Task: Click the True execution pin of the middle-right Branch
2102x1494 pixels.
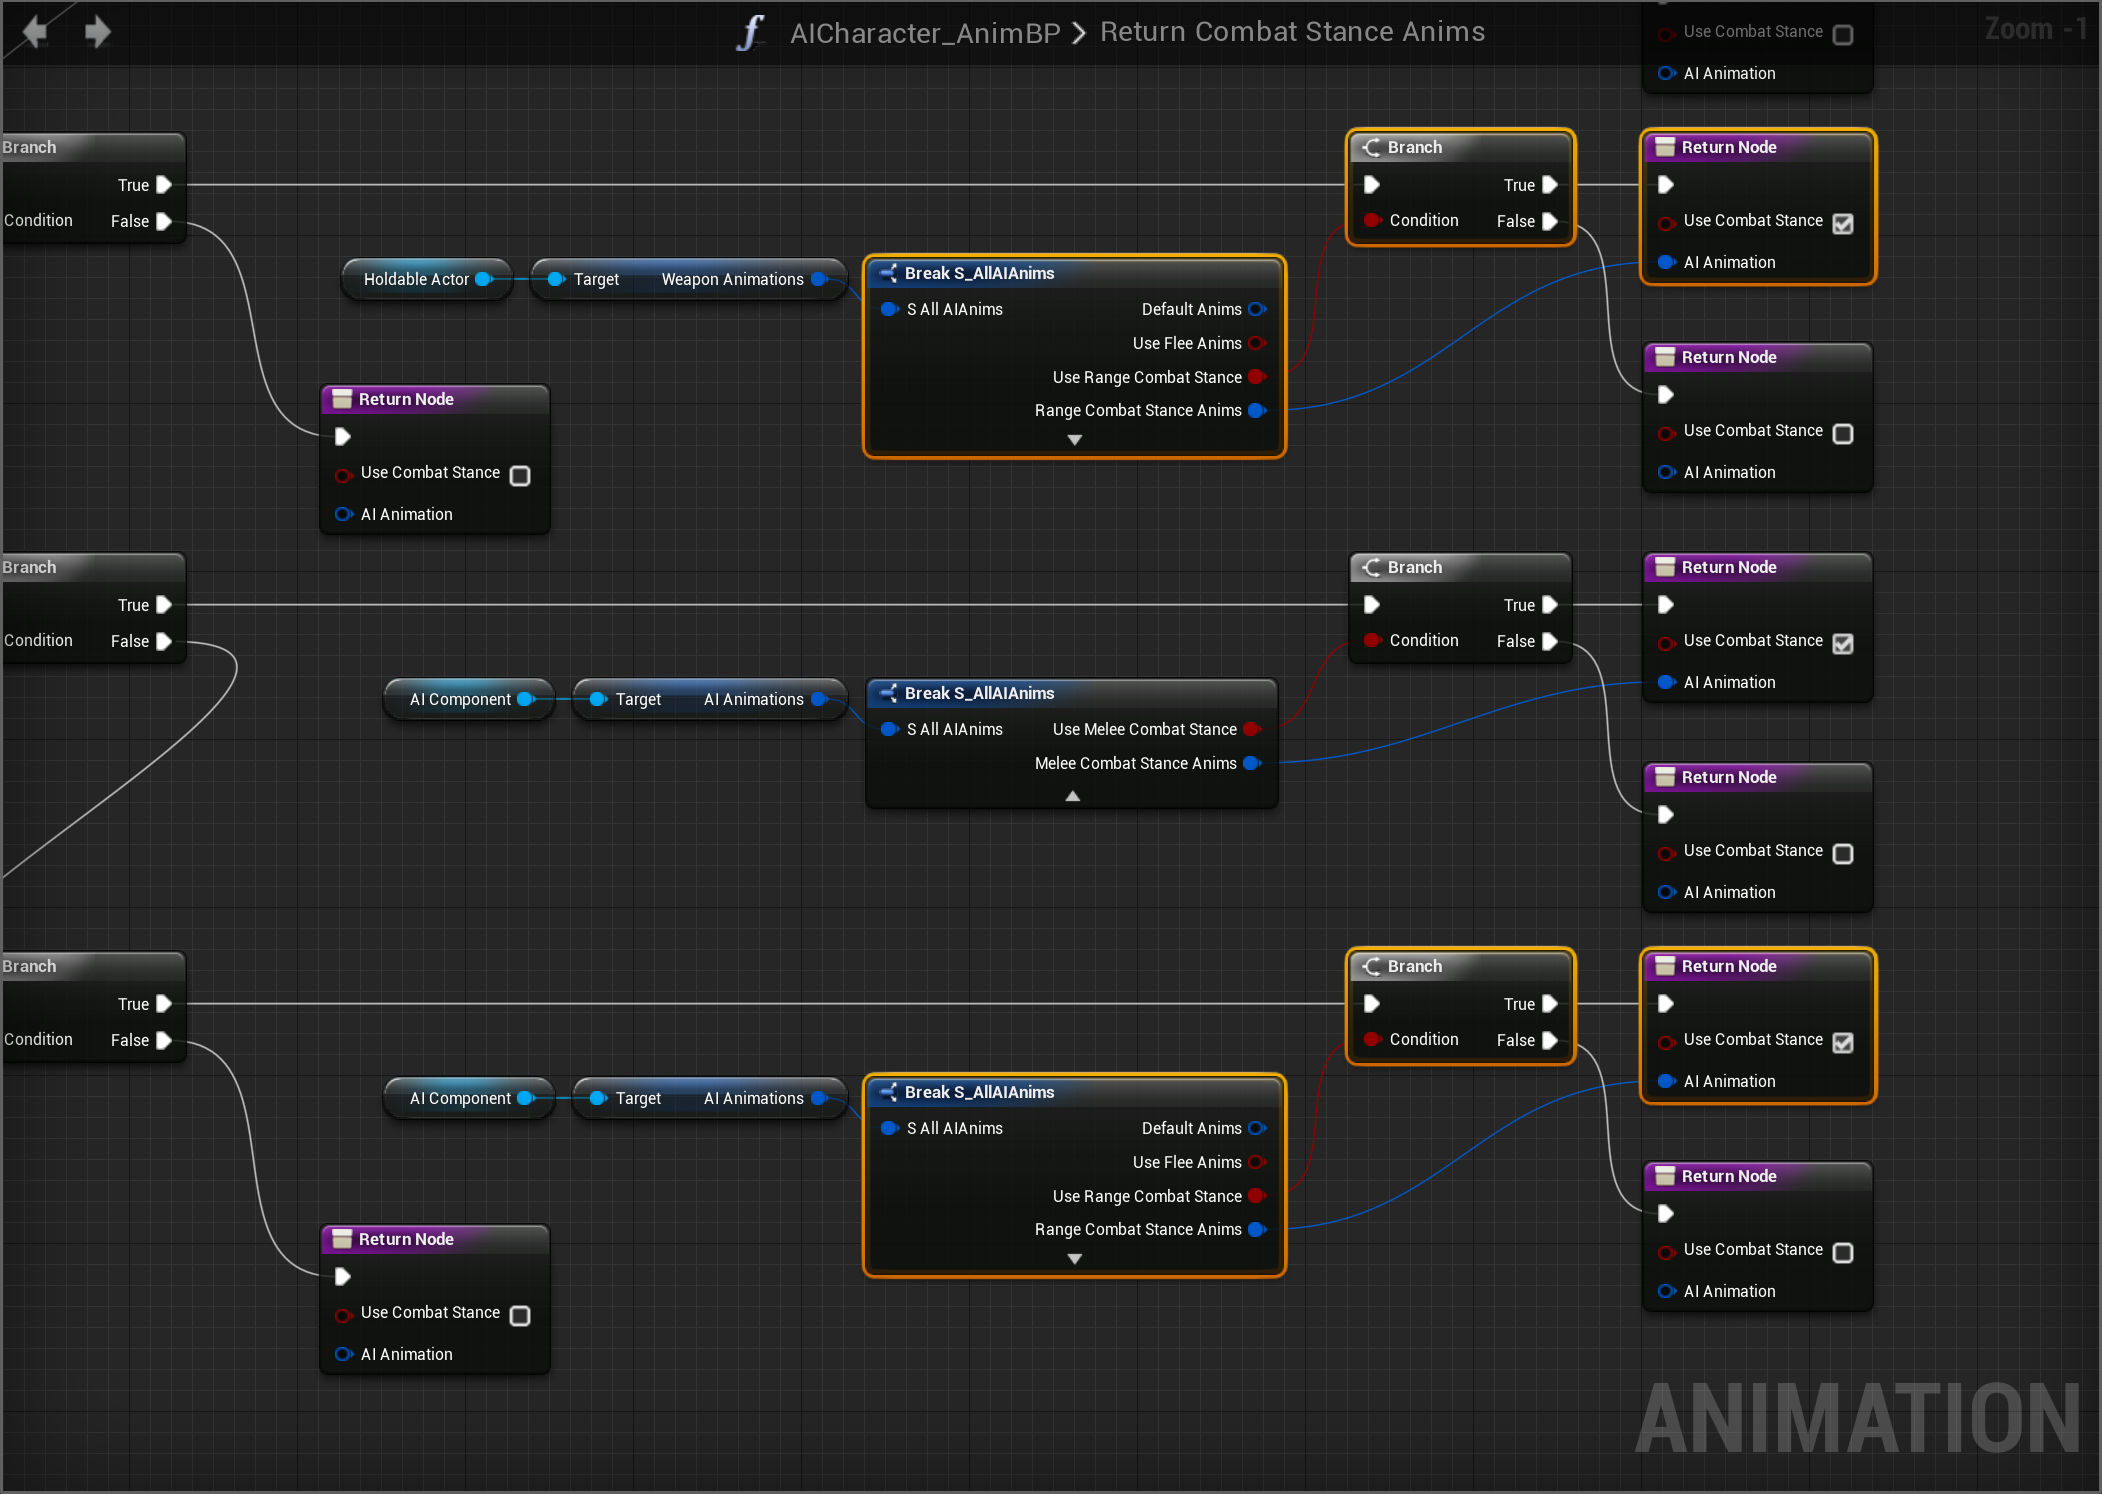Action: coord(1549,605)
